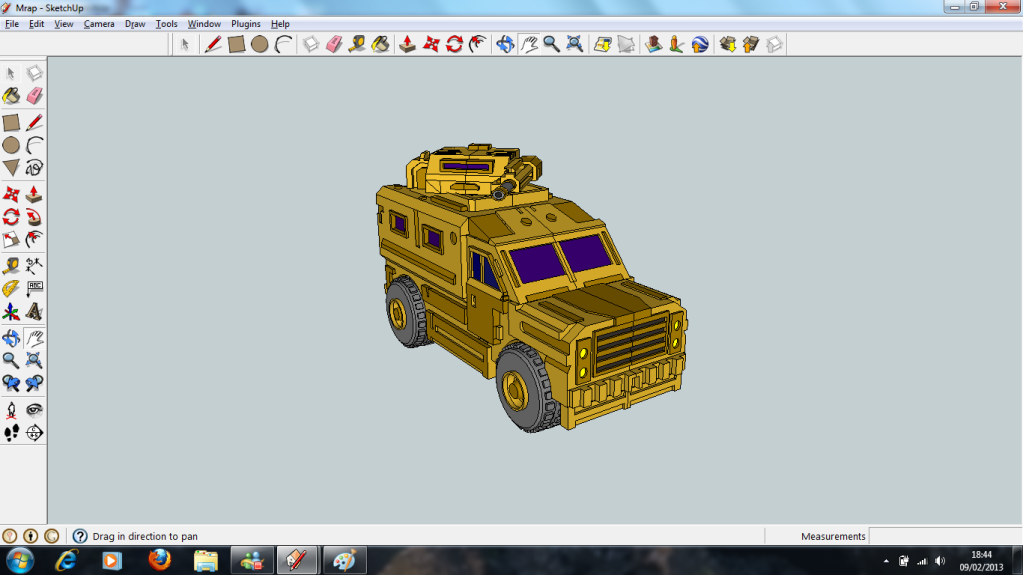Select the Move tool in the horizontal toolbar
This screenshot has width=1023, height=575.
coord(431,44)
